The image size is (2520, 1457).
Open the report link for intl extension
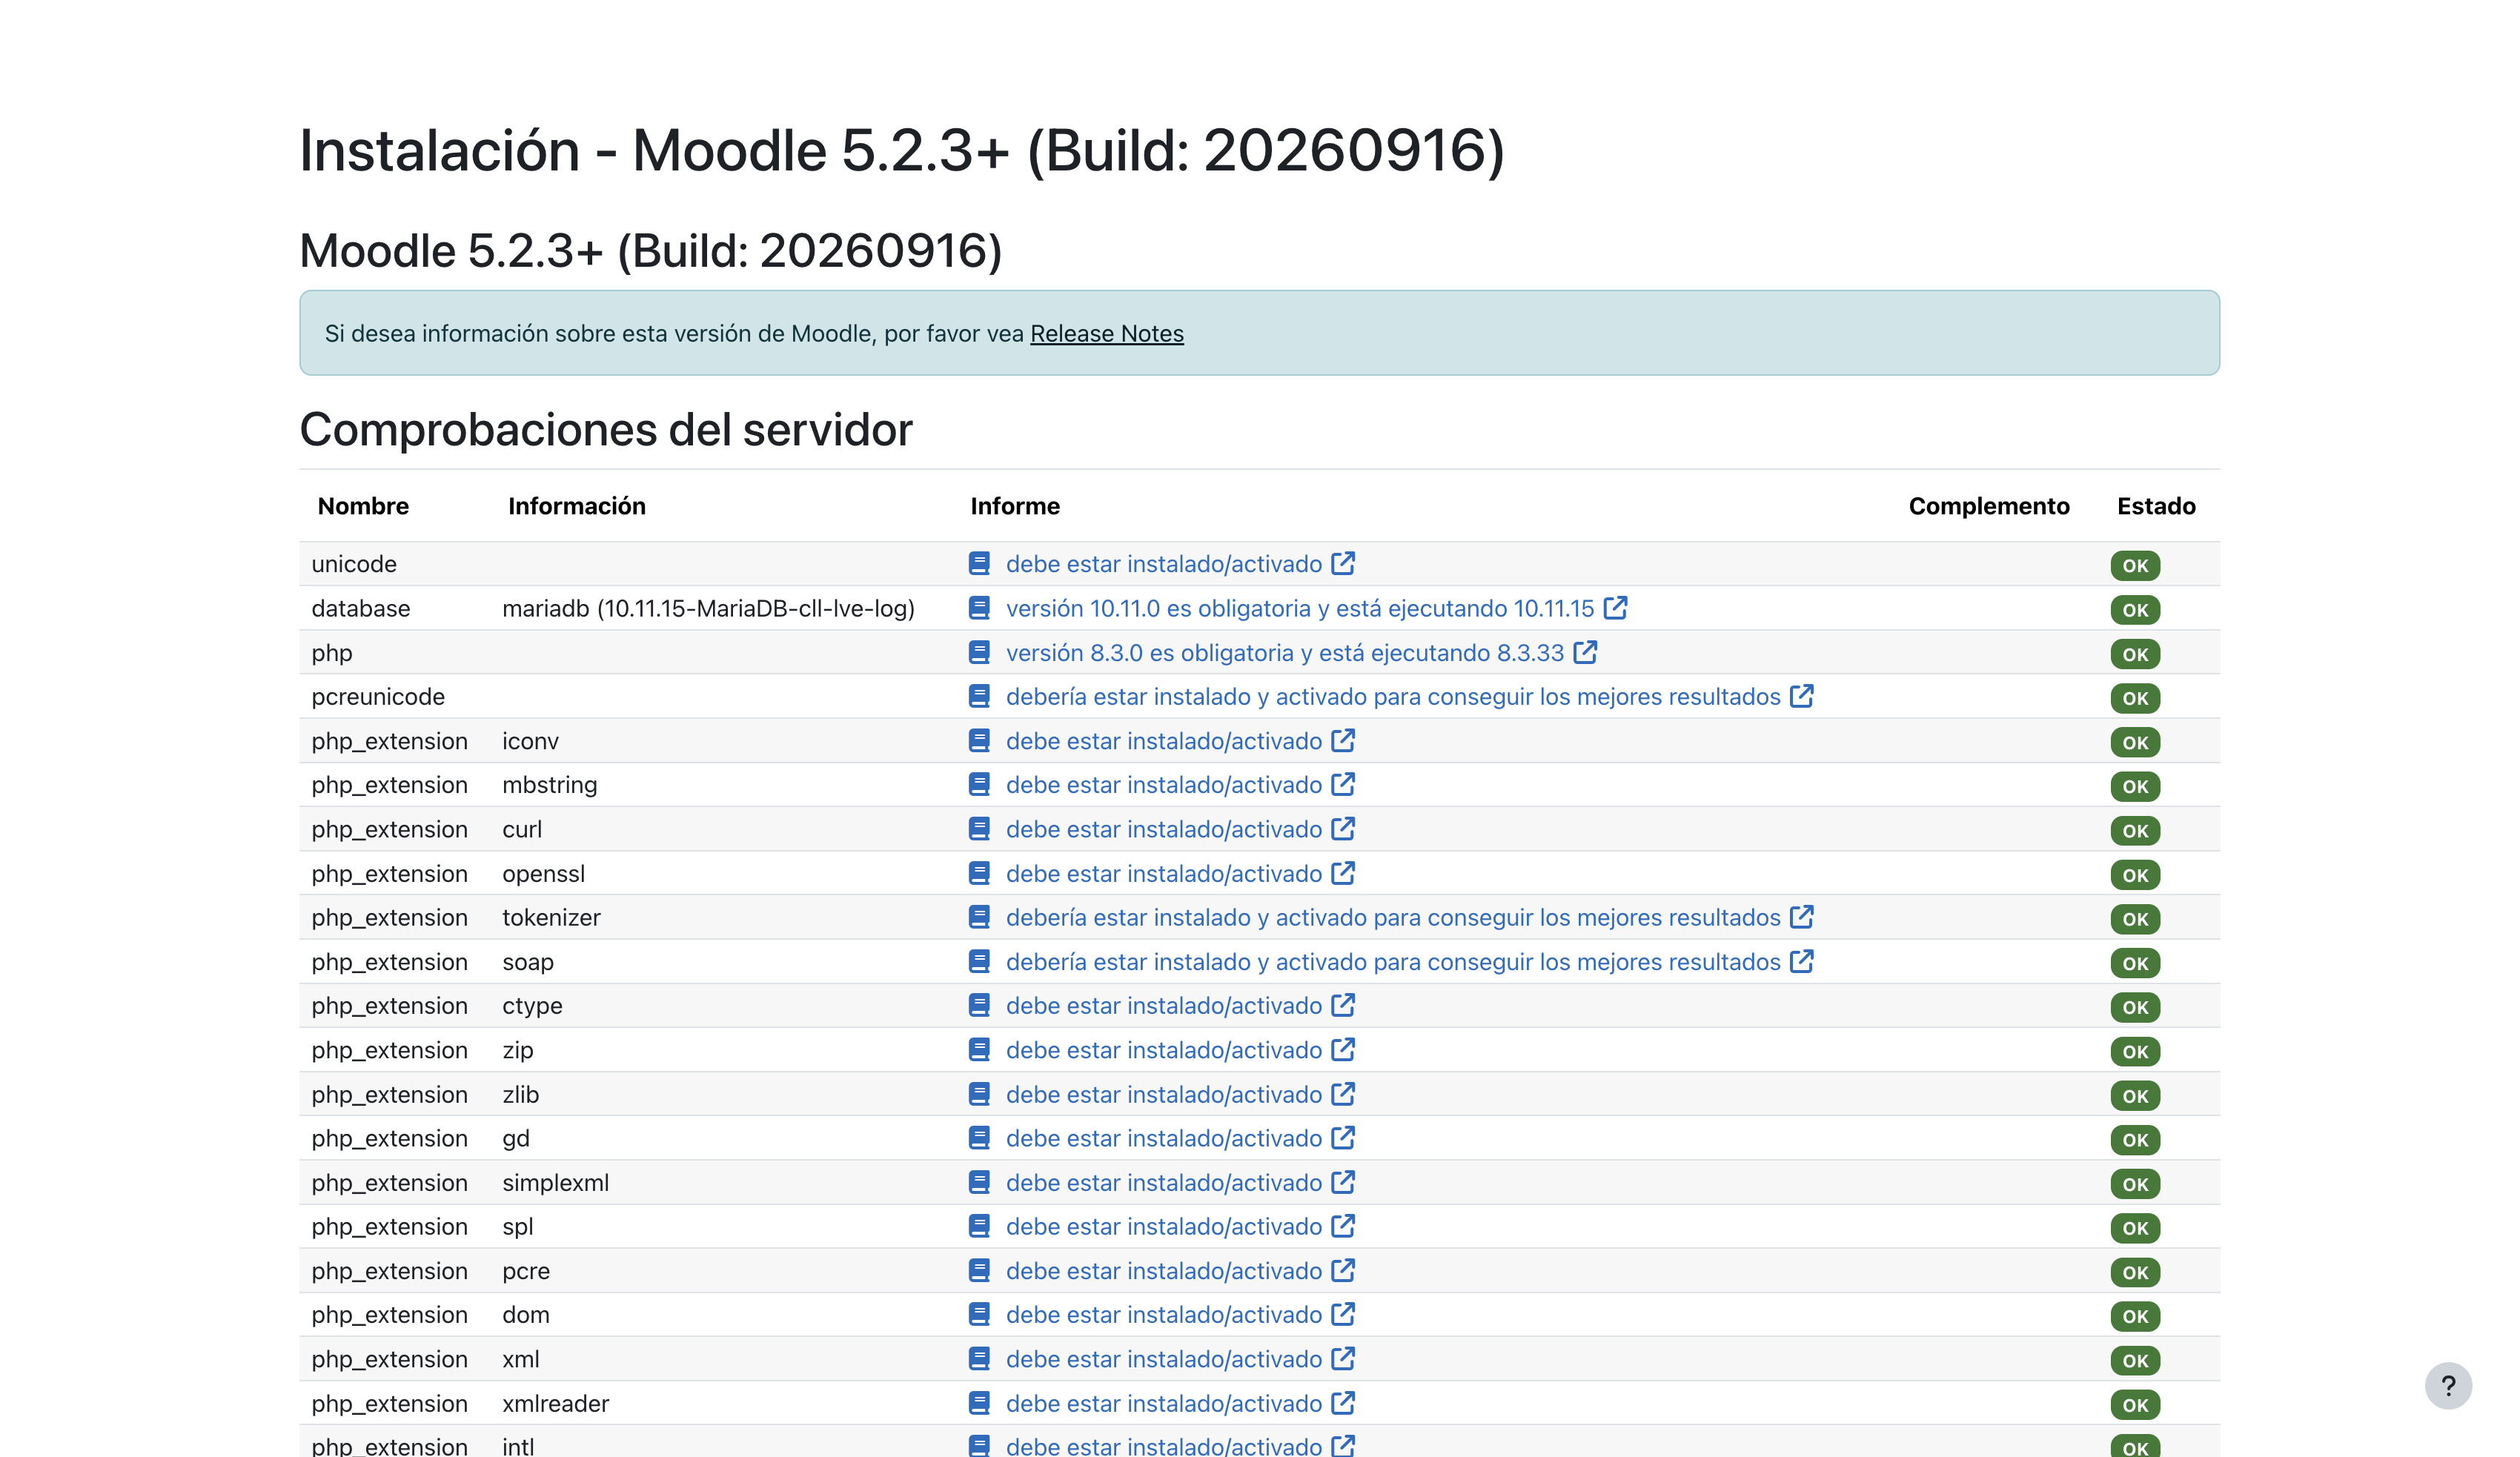(x=1163, y=1445)
